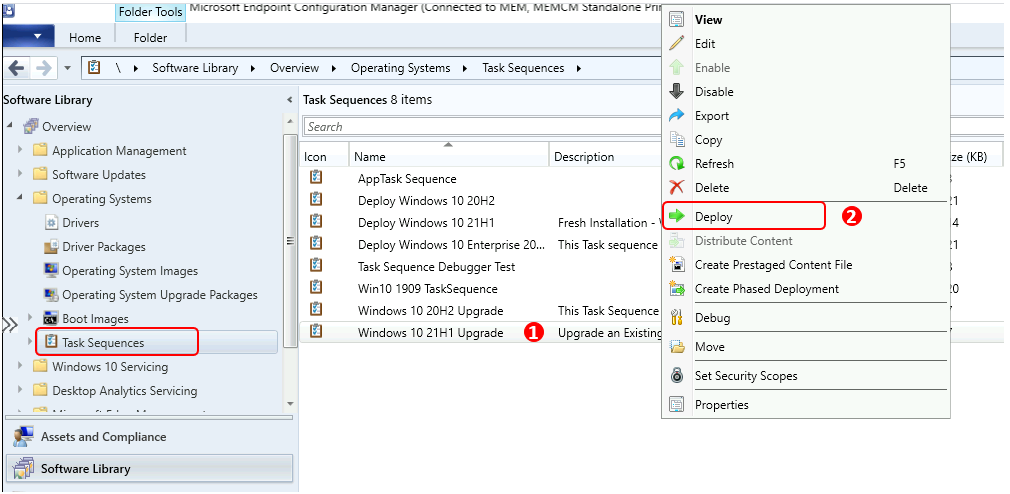1010x494 pixels.
Task: Open the Assets and Compliance workspace
Action: [149, 437]
